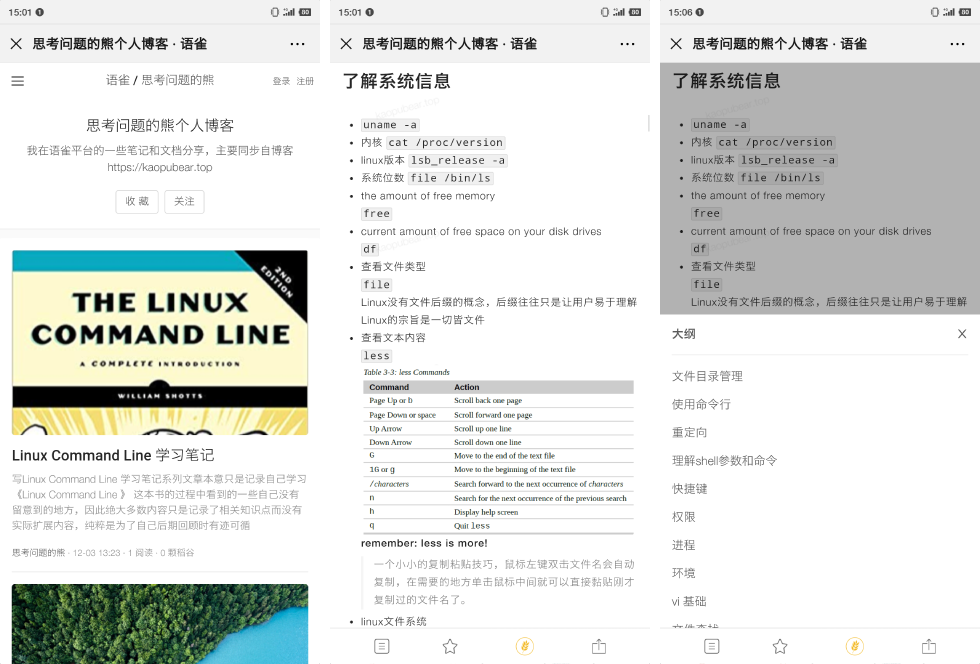Viewport: 980px width, 664px height.
Task: Open the forest and lake cover image
Action: (x=160, y=623)
